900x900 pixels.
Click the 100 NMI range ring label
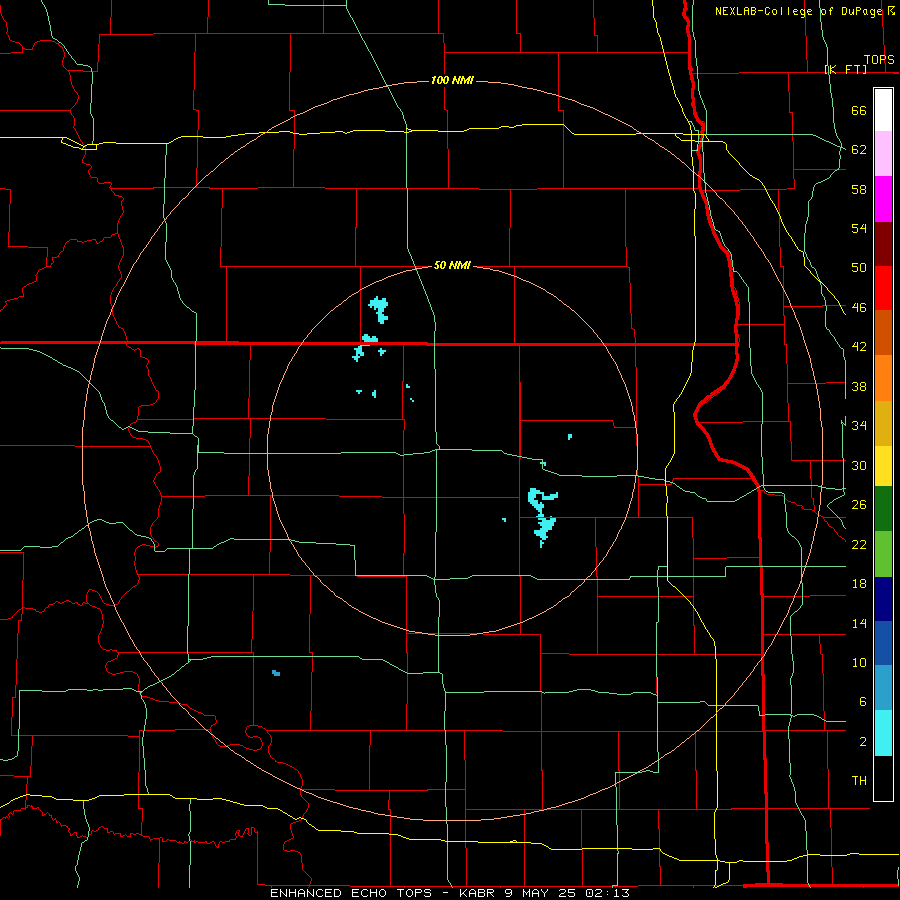click(452, 80)
